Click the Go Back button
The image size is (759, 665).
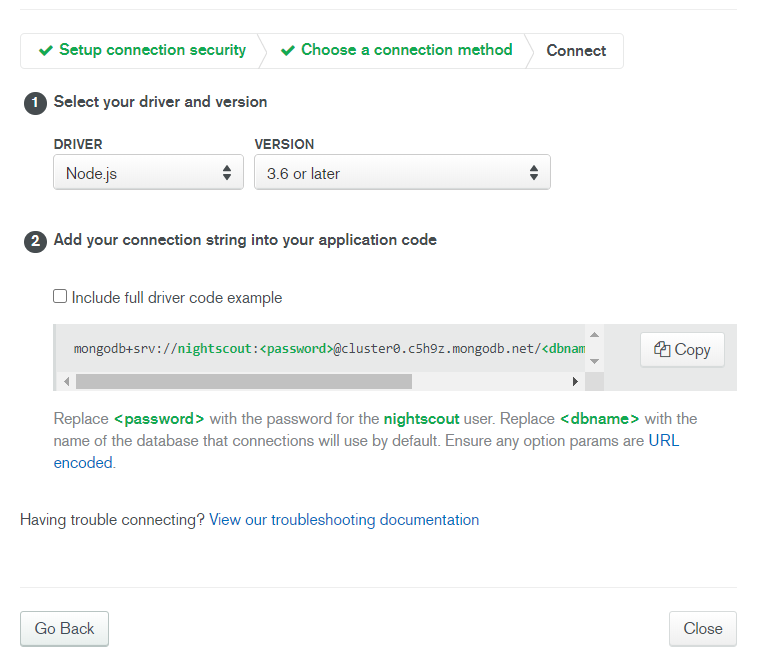click(x=64, y=628)
